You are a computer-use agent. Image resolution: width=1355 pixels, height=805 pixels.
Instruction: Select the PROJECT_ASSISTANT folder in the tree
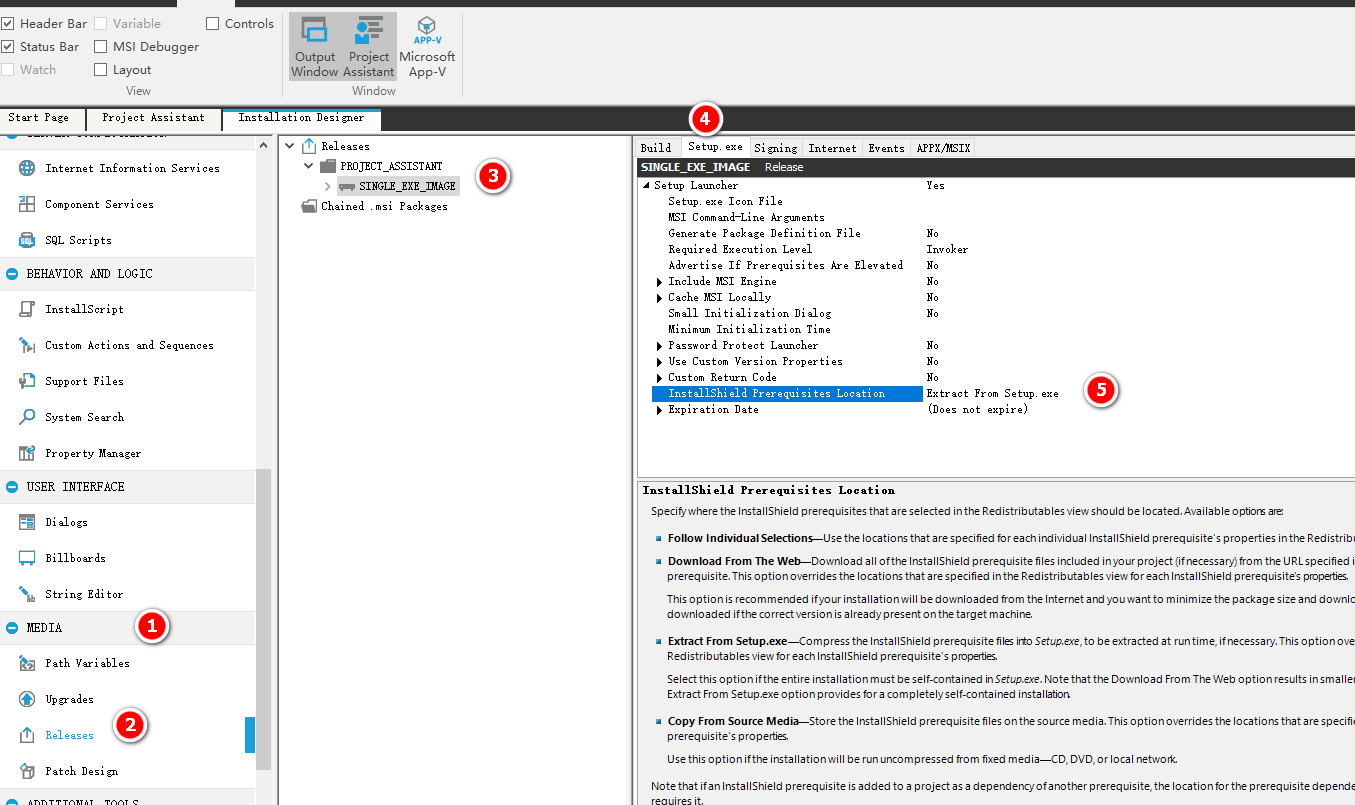click(391, 166)
